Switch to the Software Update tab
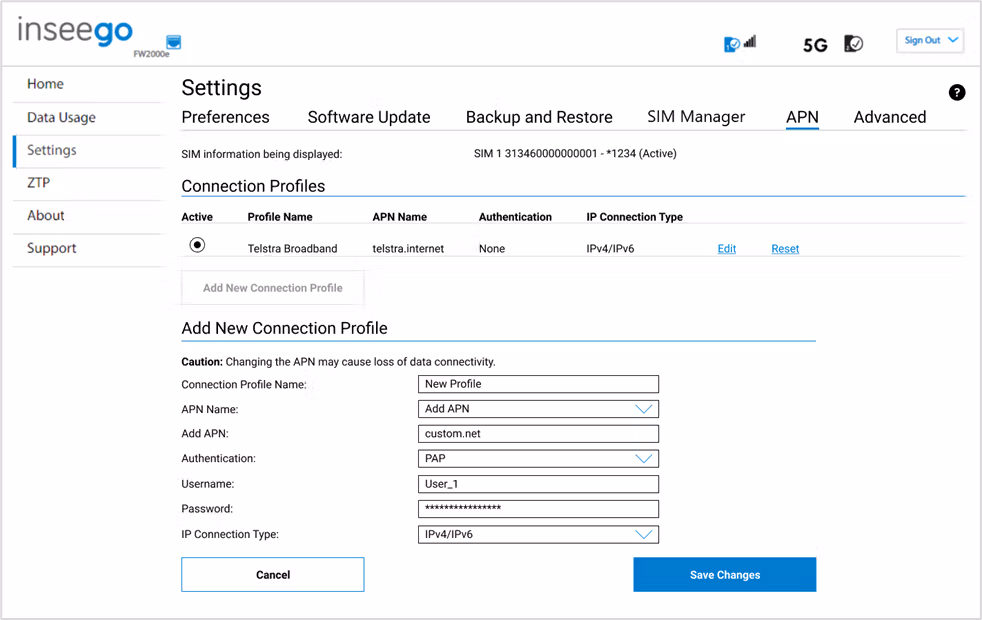This screenshot has height=620, width=982. tap(369, 117)
